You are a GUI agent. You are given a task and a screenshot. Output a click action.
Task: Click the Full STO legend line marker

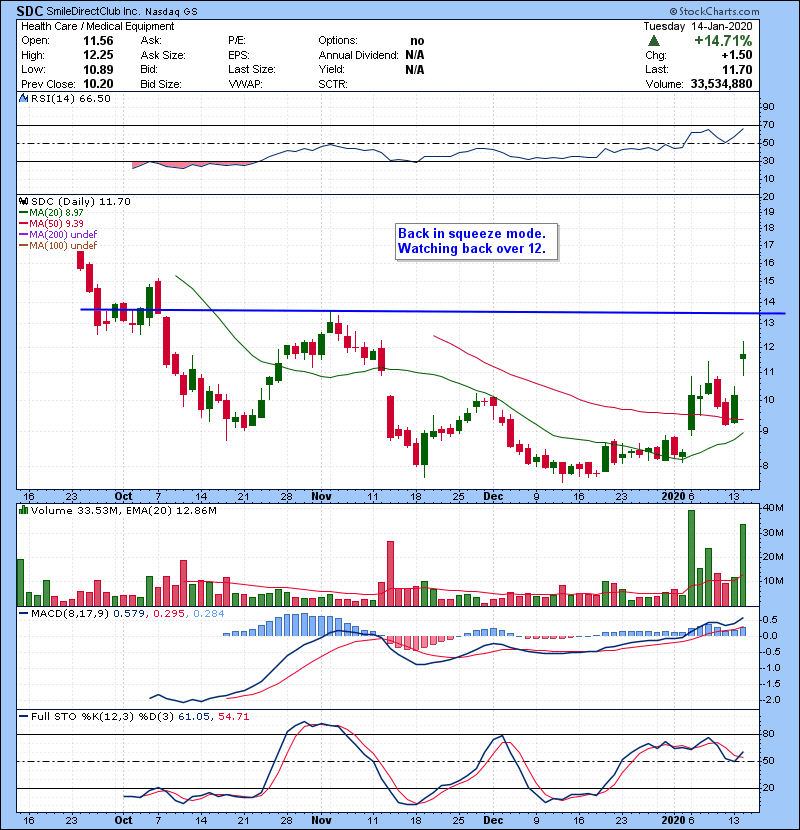click(24, 716)
